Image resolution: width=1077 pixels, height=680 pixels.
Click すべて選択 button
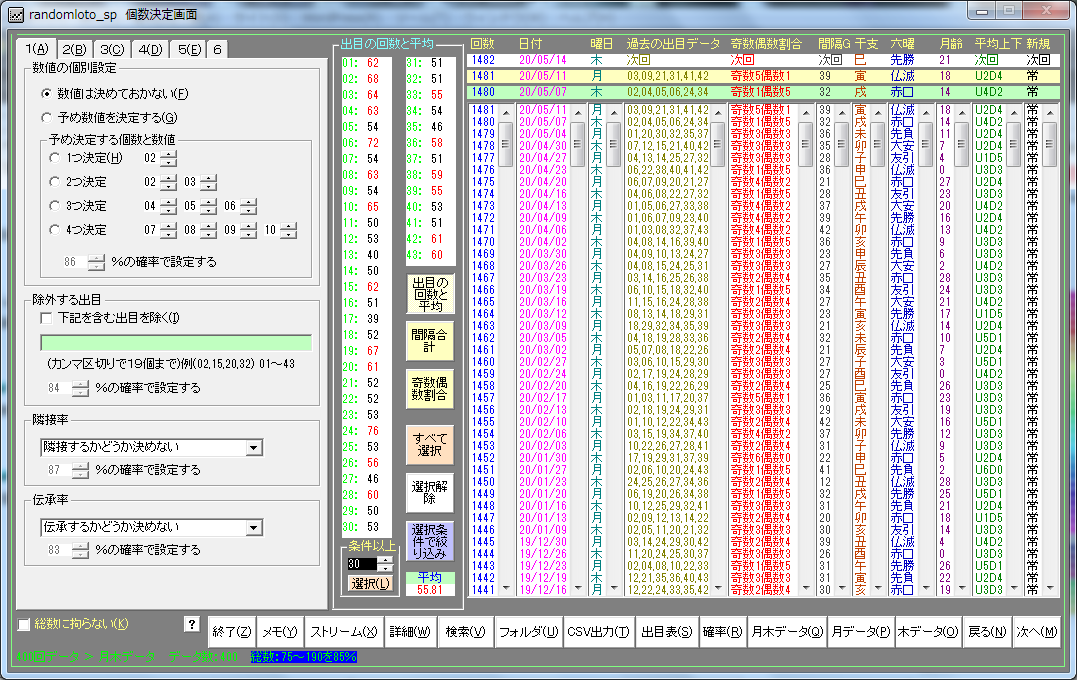430,444
